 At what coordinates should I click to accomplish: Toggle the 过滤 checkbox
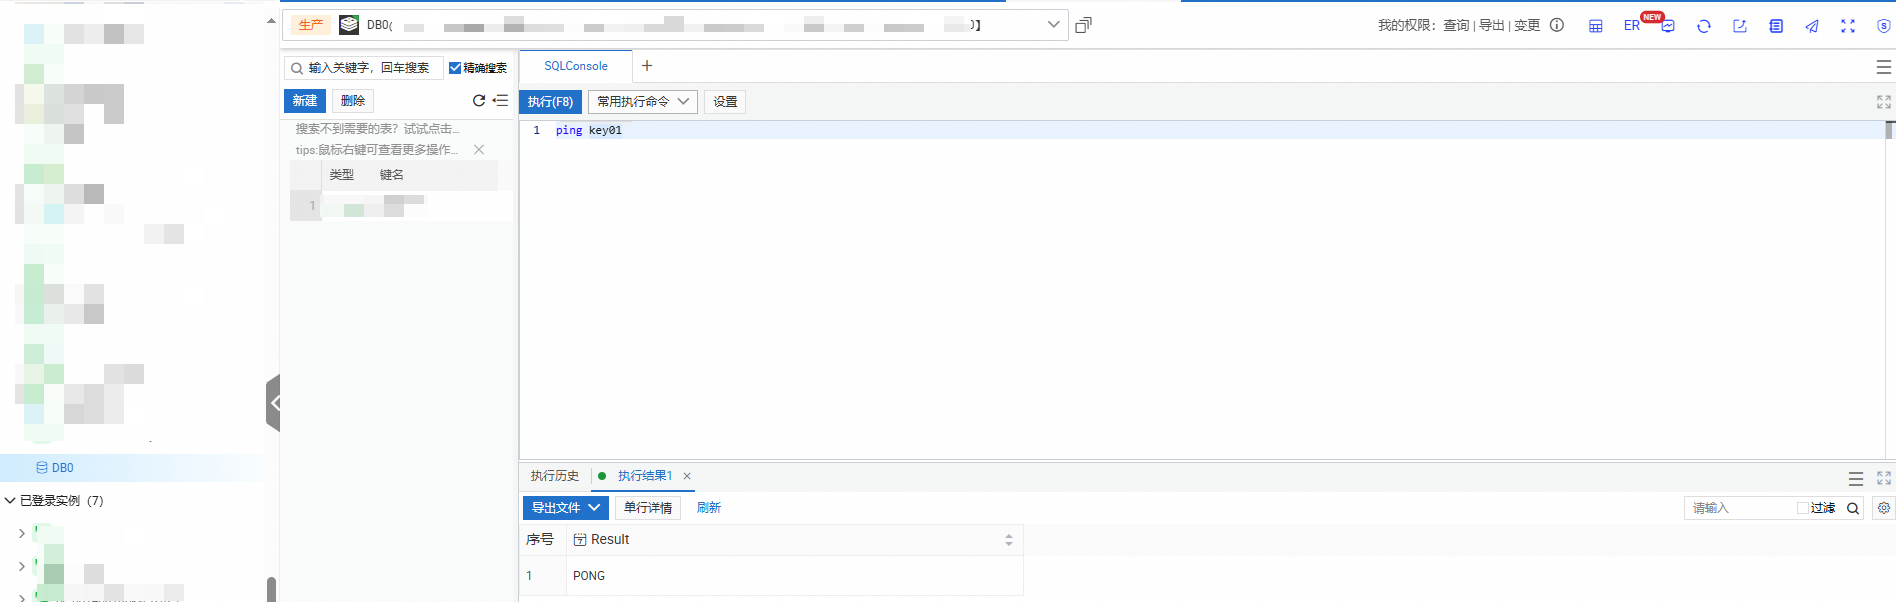coord(1803,508)
